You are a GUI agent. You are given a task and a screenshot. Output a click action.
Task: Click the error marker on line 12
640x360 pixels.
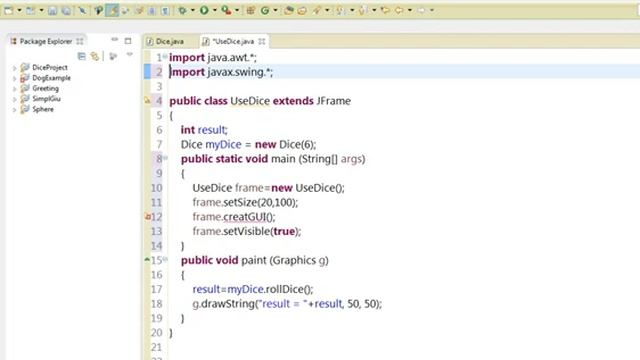148,217
